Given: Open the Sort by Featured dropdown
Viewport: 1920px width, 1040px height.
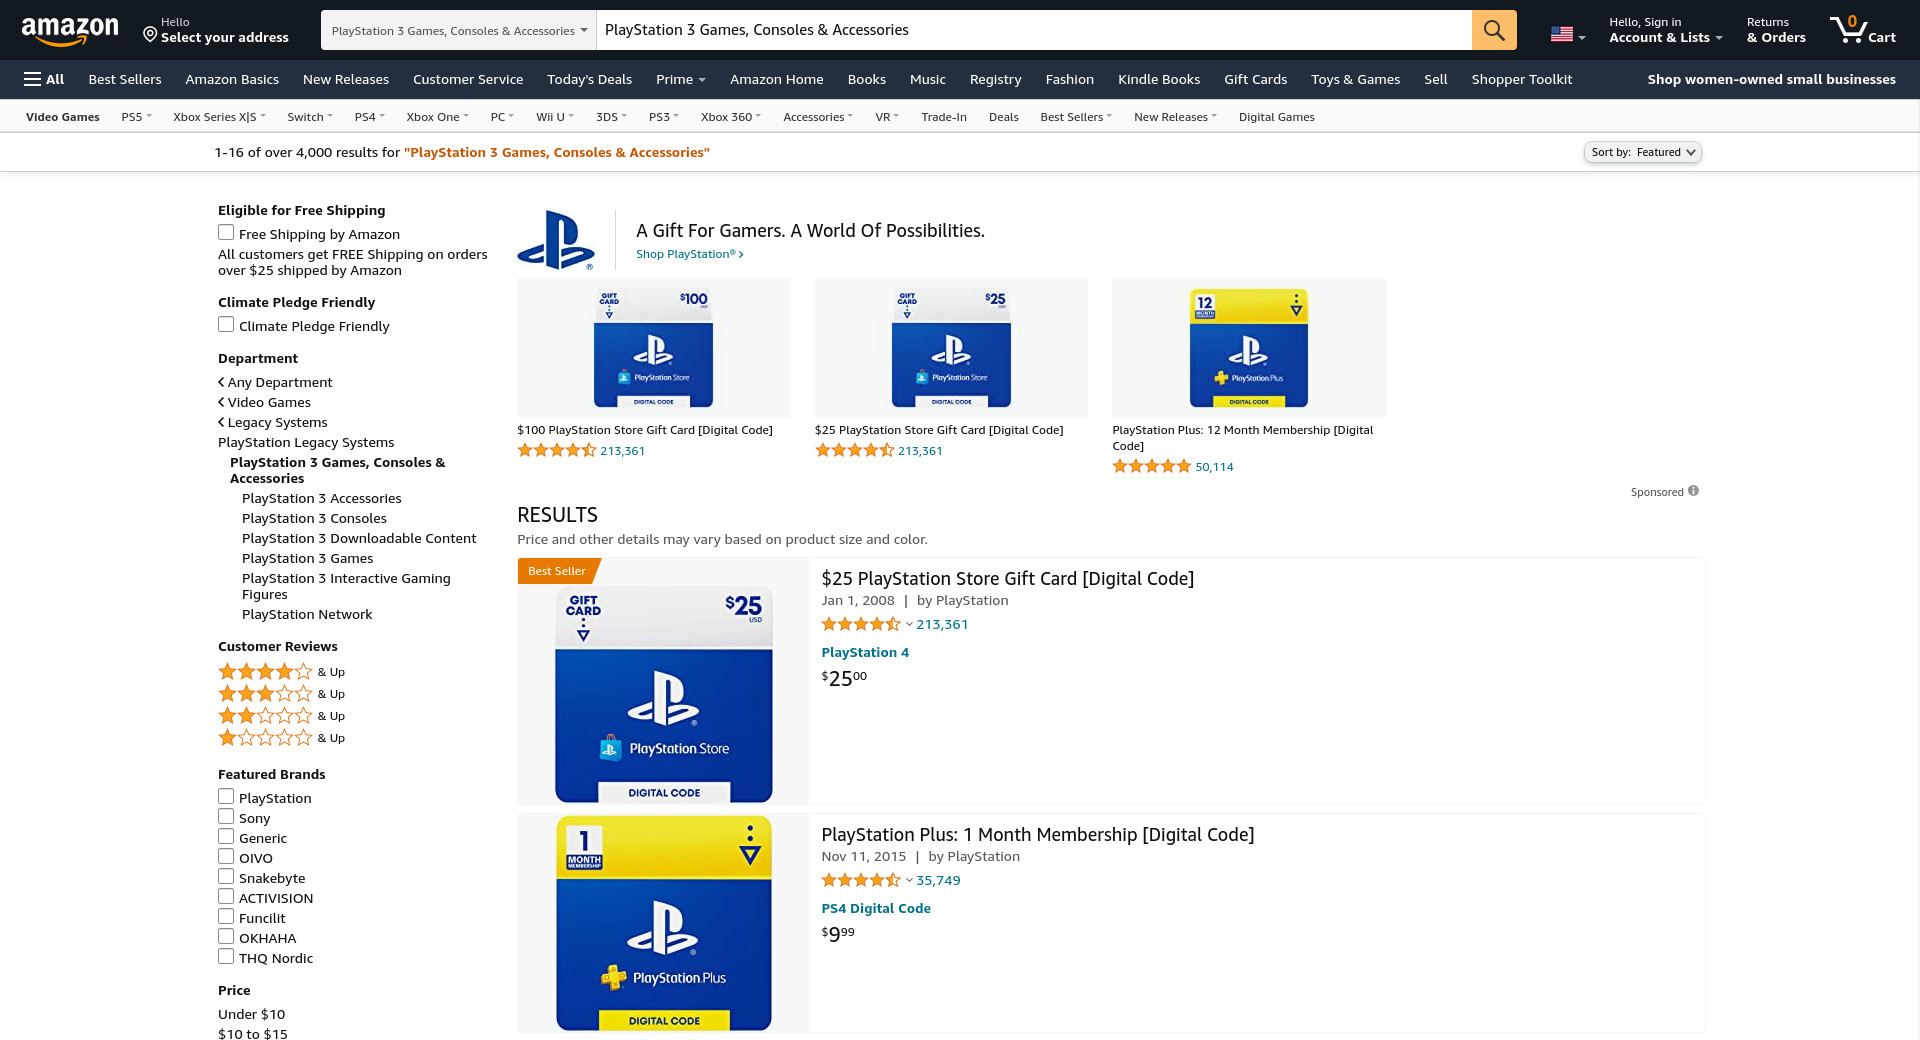Looking at the screenshot, I should click(1642, 152).
